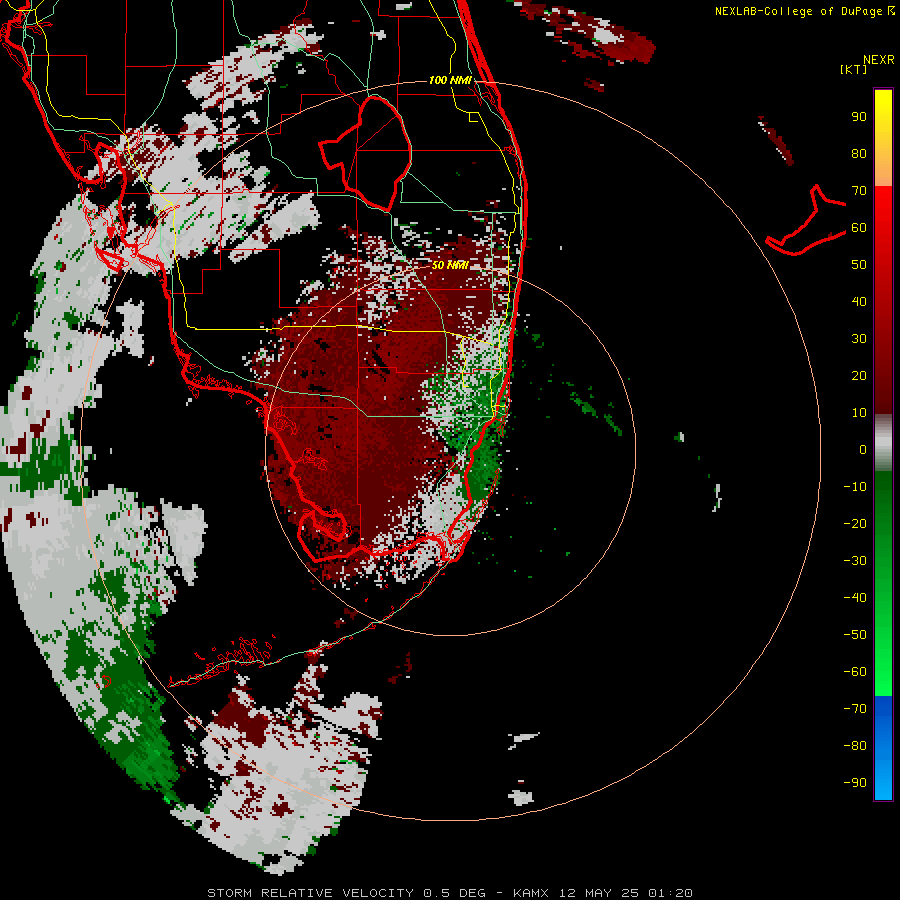Viewport: 900px width, 900px height.
Task: Click the [KT] units label
Action: [x=854, y=69]
